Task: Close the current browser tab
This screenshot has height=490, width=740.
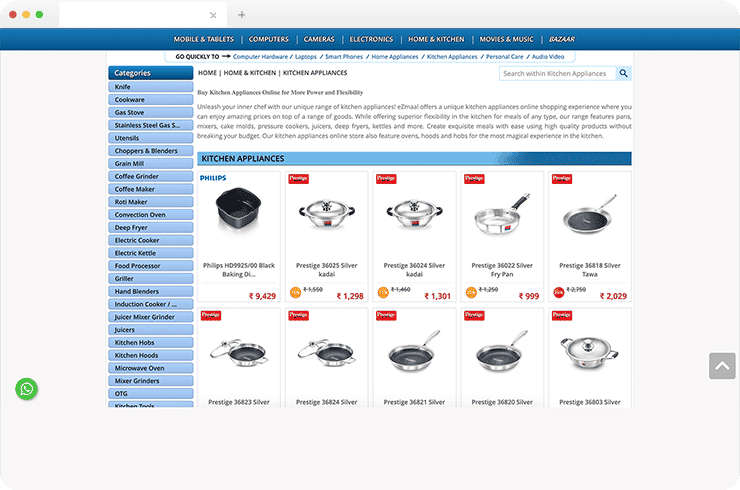Action: point(213,15)
